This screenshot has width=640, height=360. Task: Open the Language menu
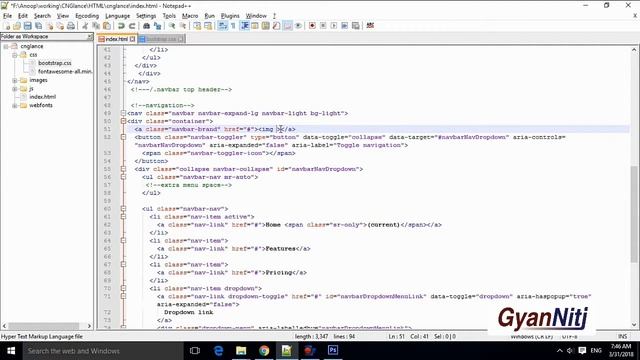tap(118, 16)
